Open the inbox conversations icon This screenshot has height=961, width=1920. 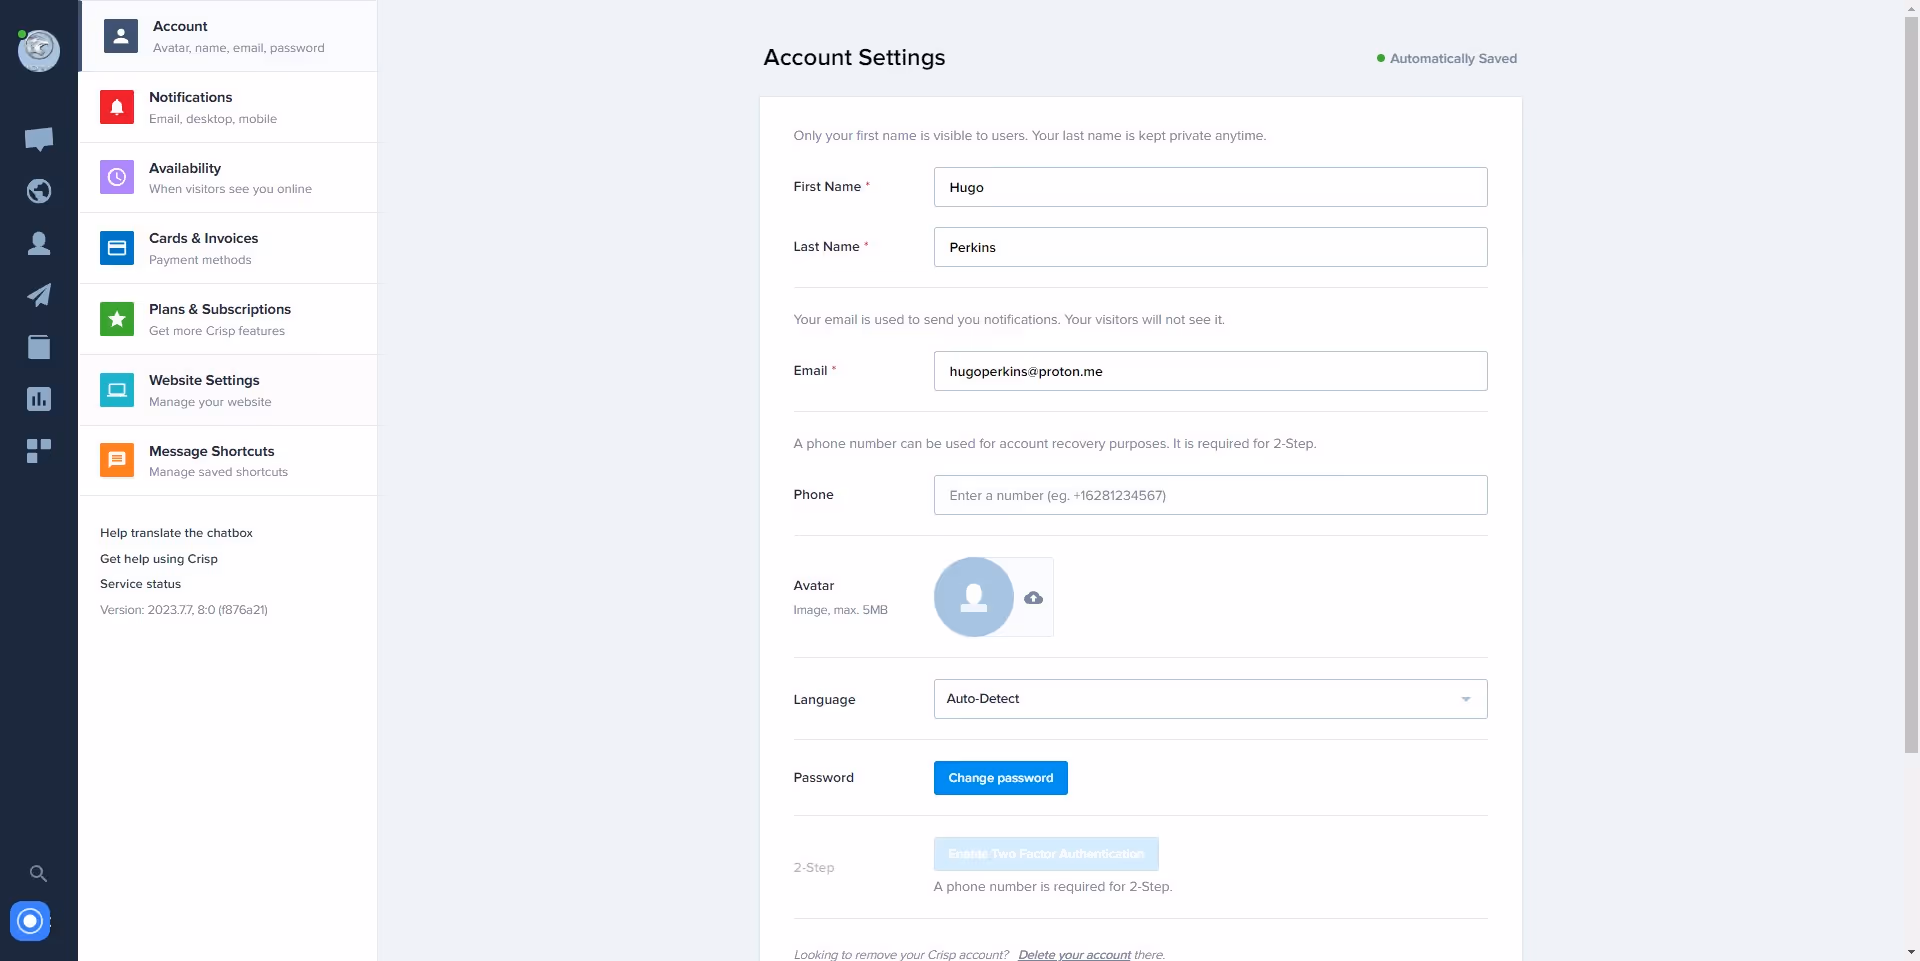click(39, 139)
